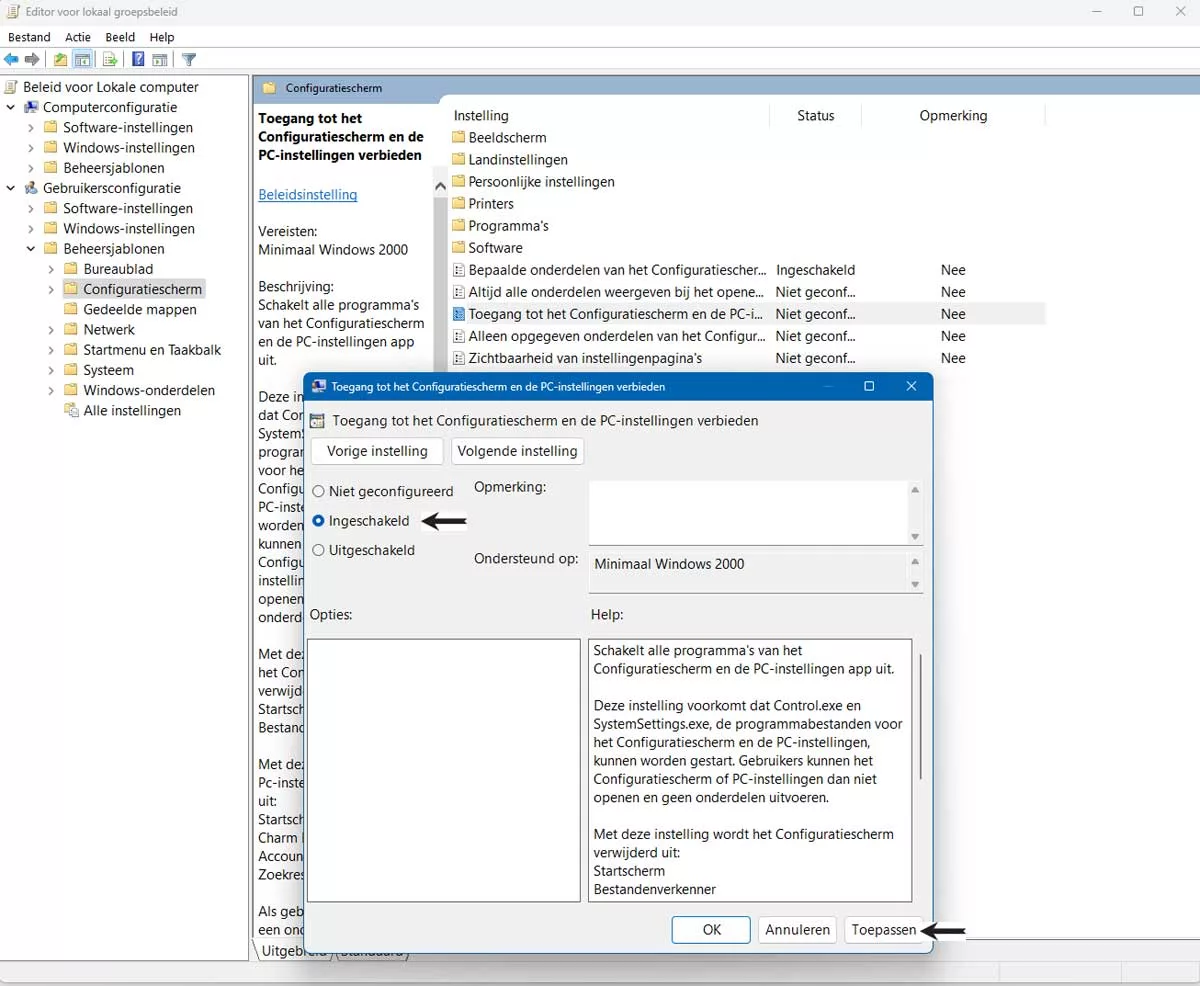1200x986 pixels.
Task: Select the 'Toegang tot het Configuratiescherm en de PC-i...' list row
Action: tap(746, 314)
